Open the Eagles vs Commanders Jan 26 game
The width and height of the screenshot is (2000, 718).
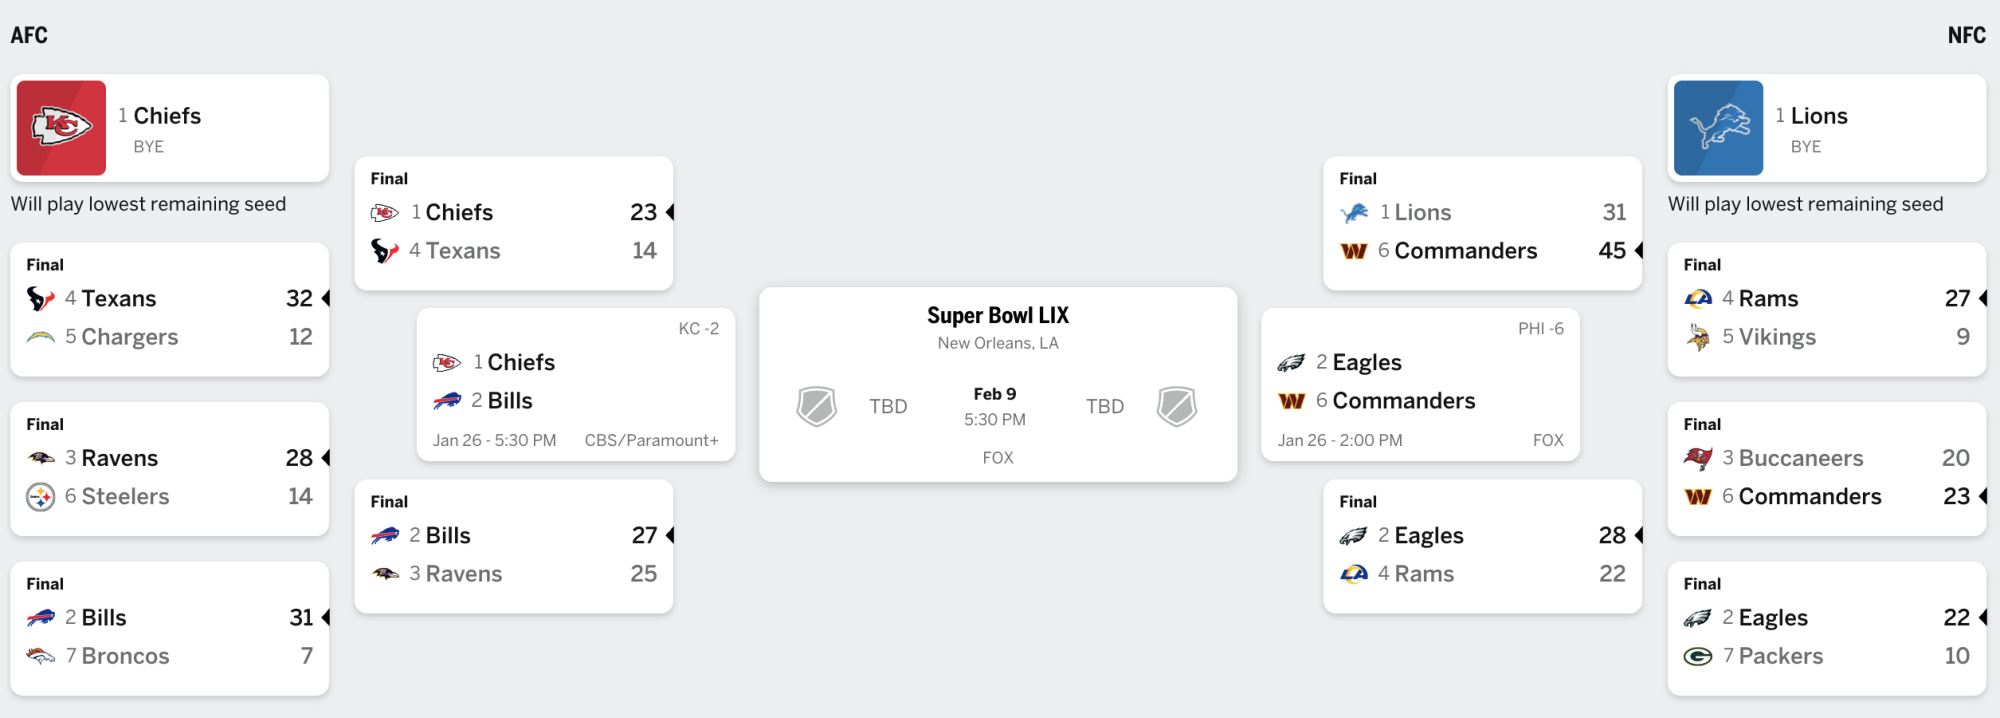tap(1420, 385)
